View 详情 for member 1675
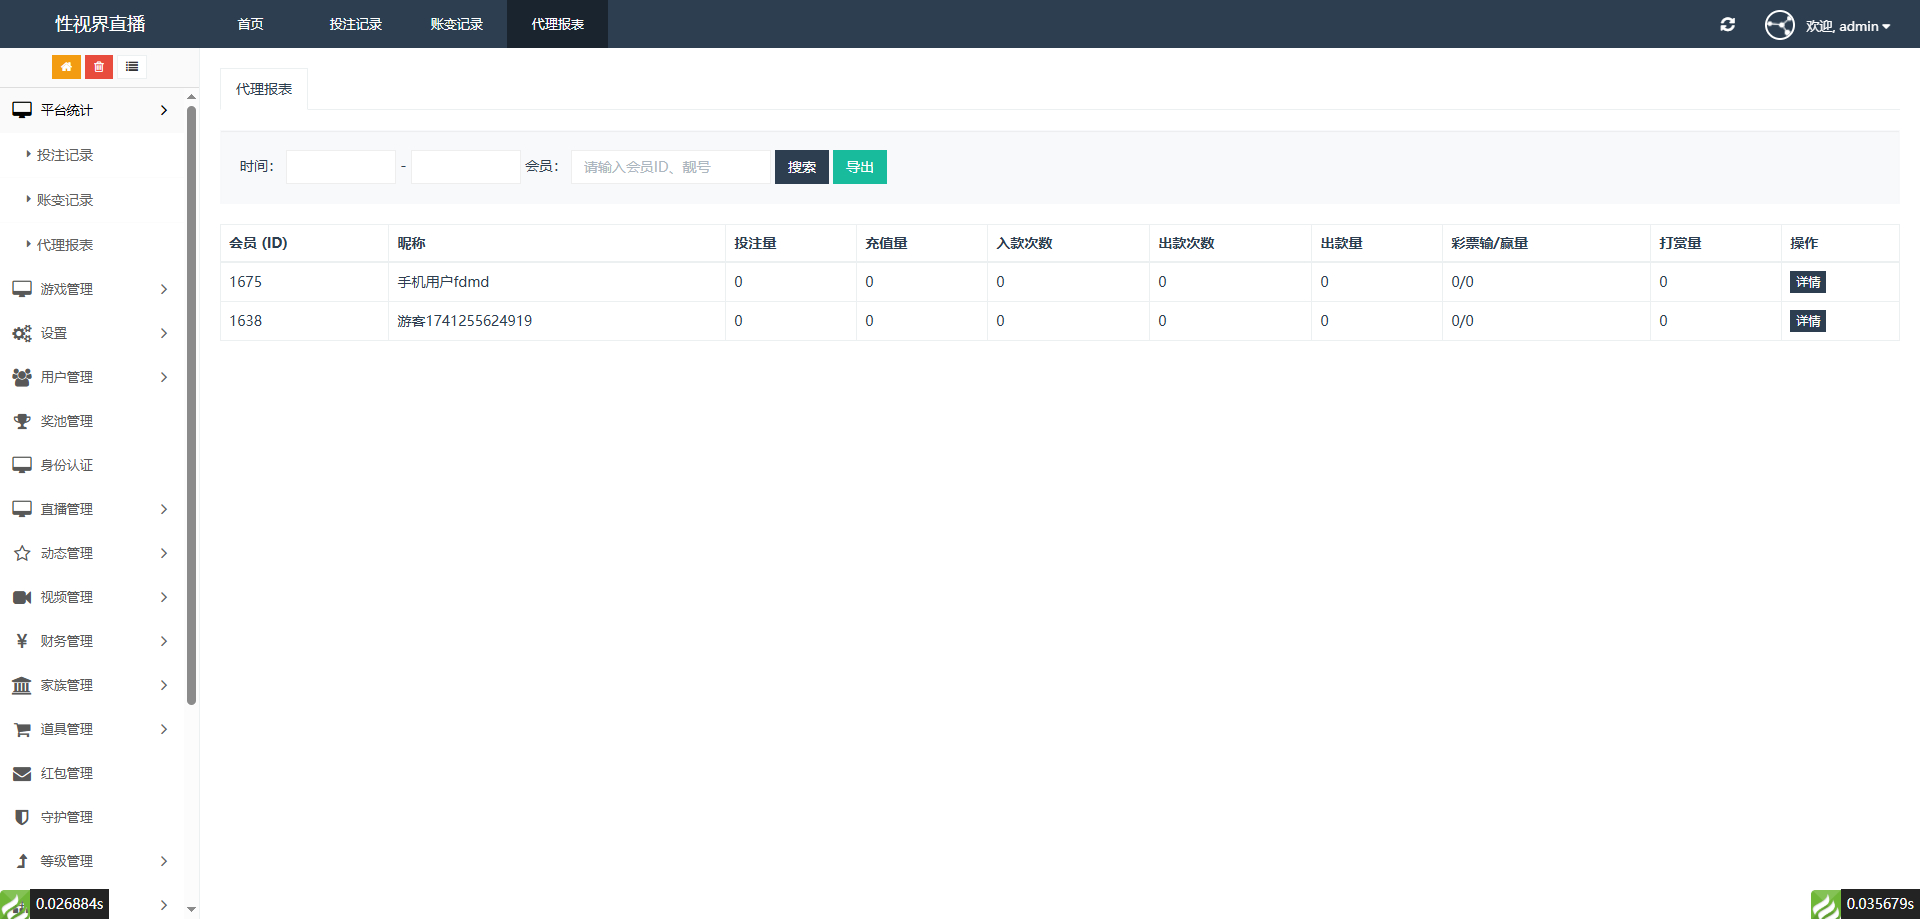The width and height of the screenshot is (1920, 919). coord(1807,282)
